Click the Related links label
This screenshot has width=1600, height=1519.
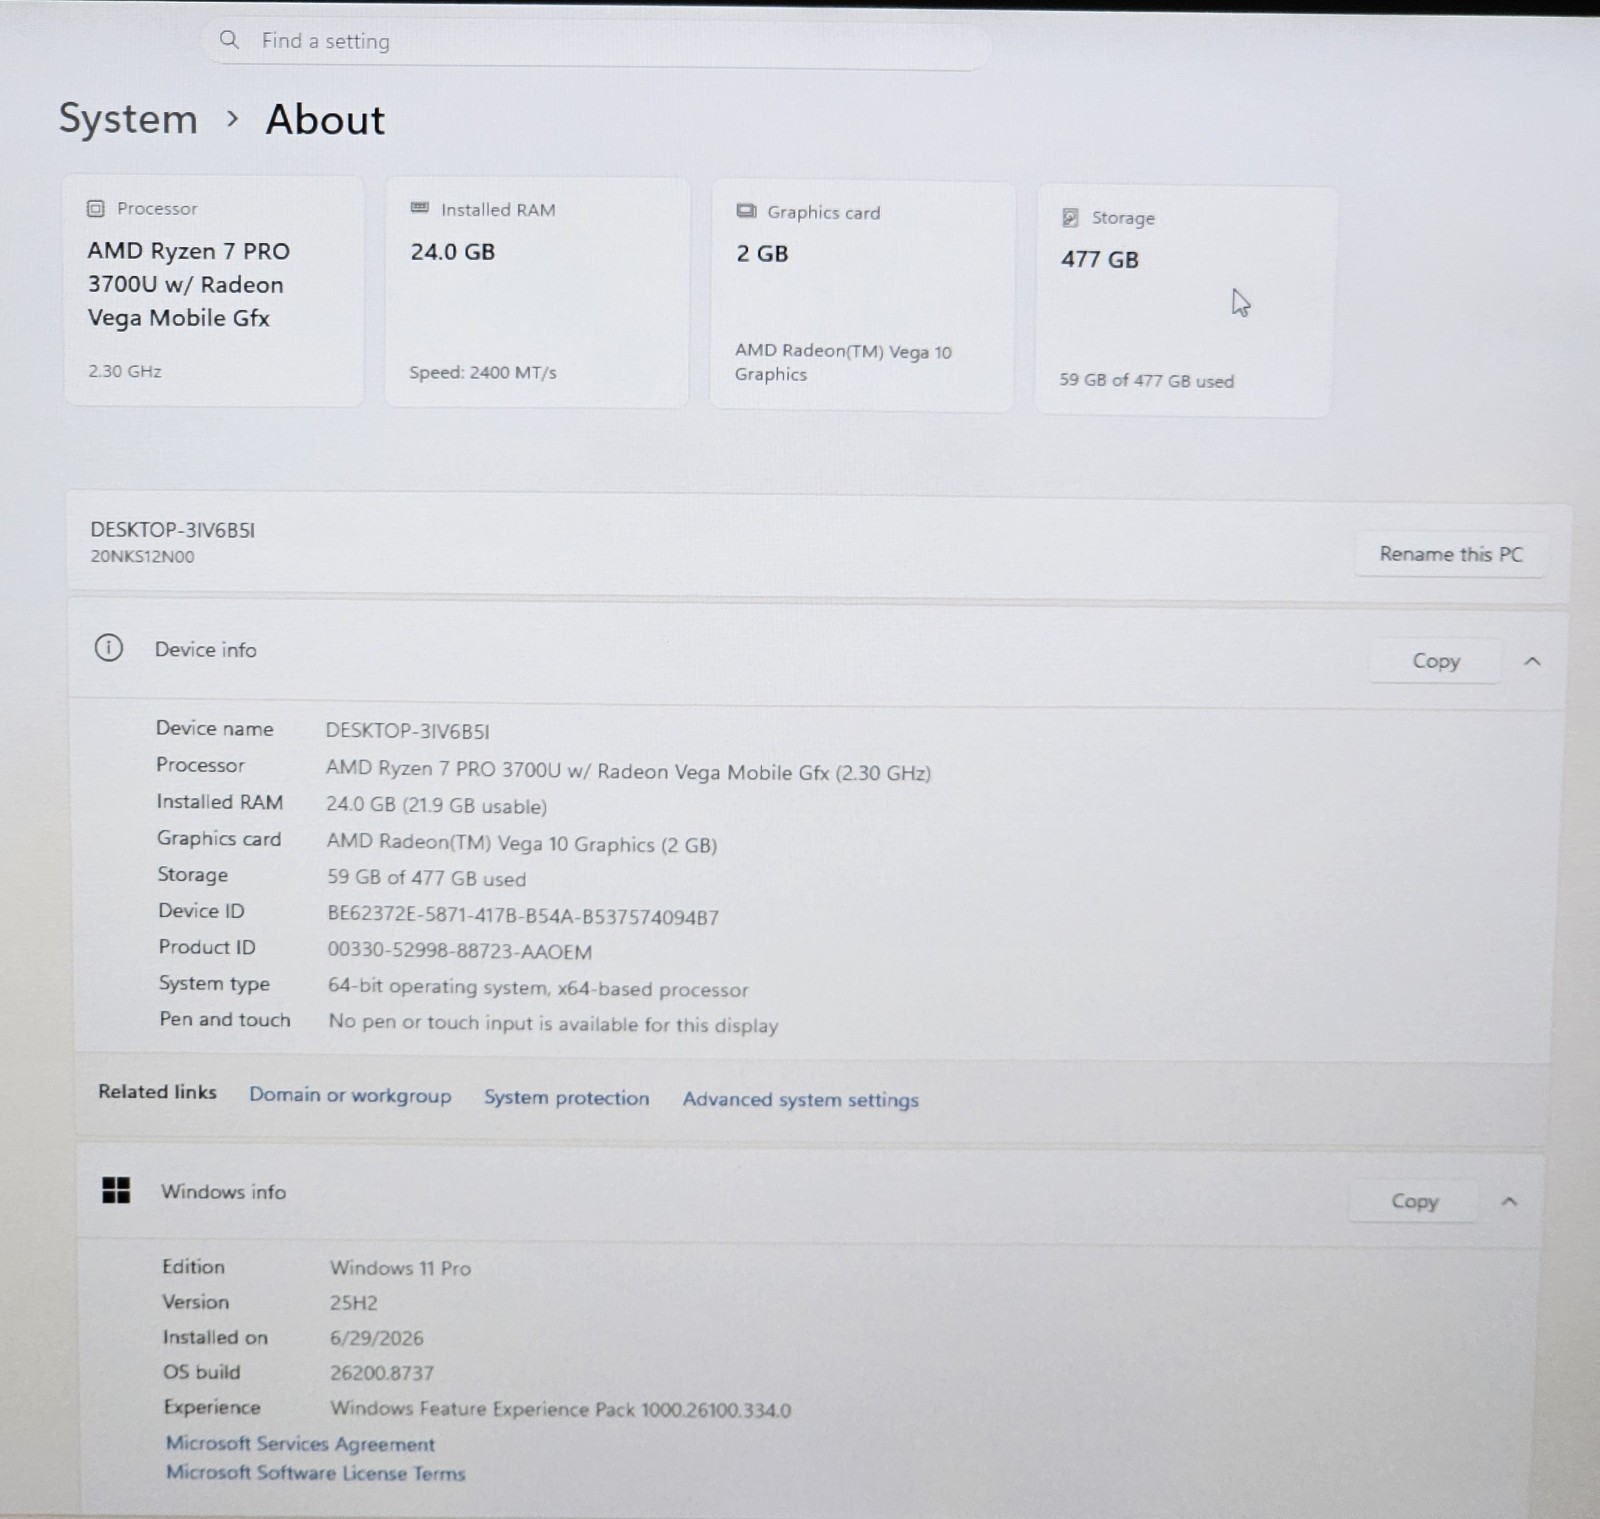[157, 1091]
